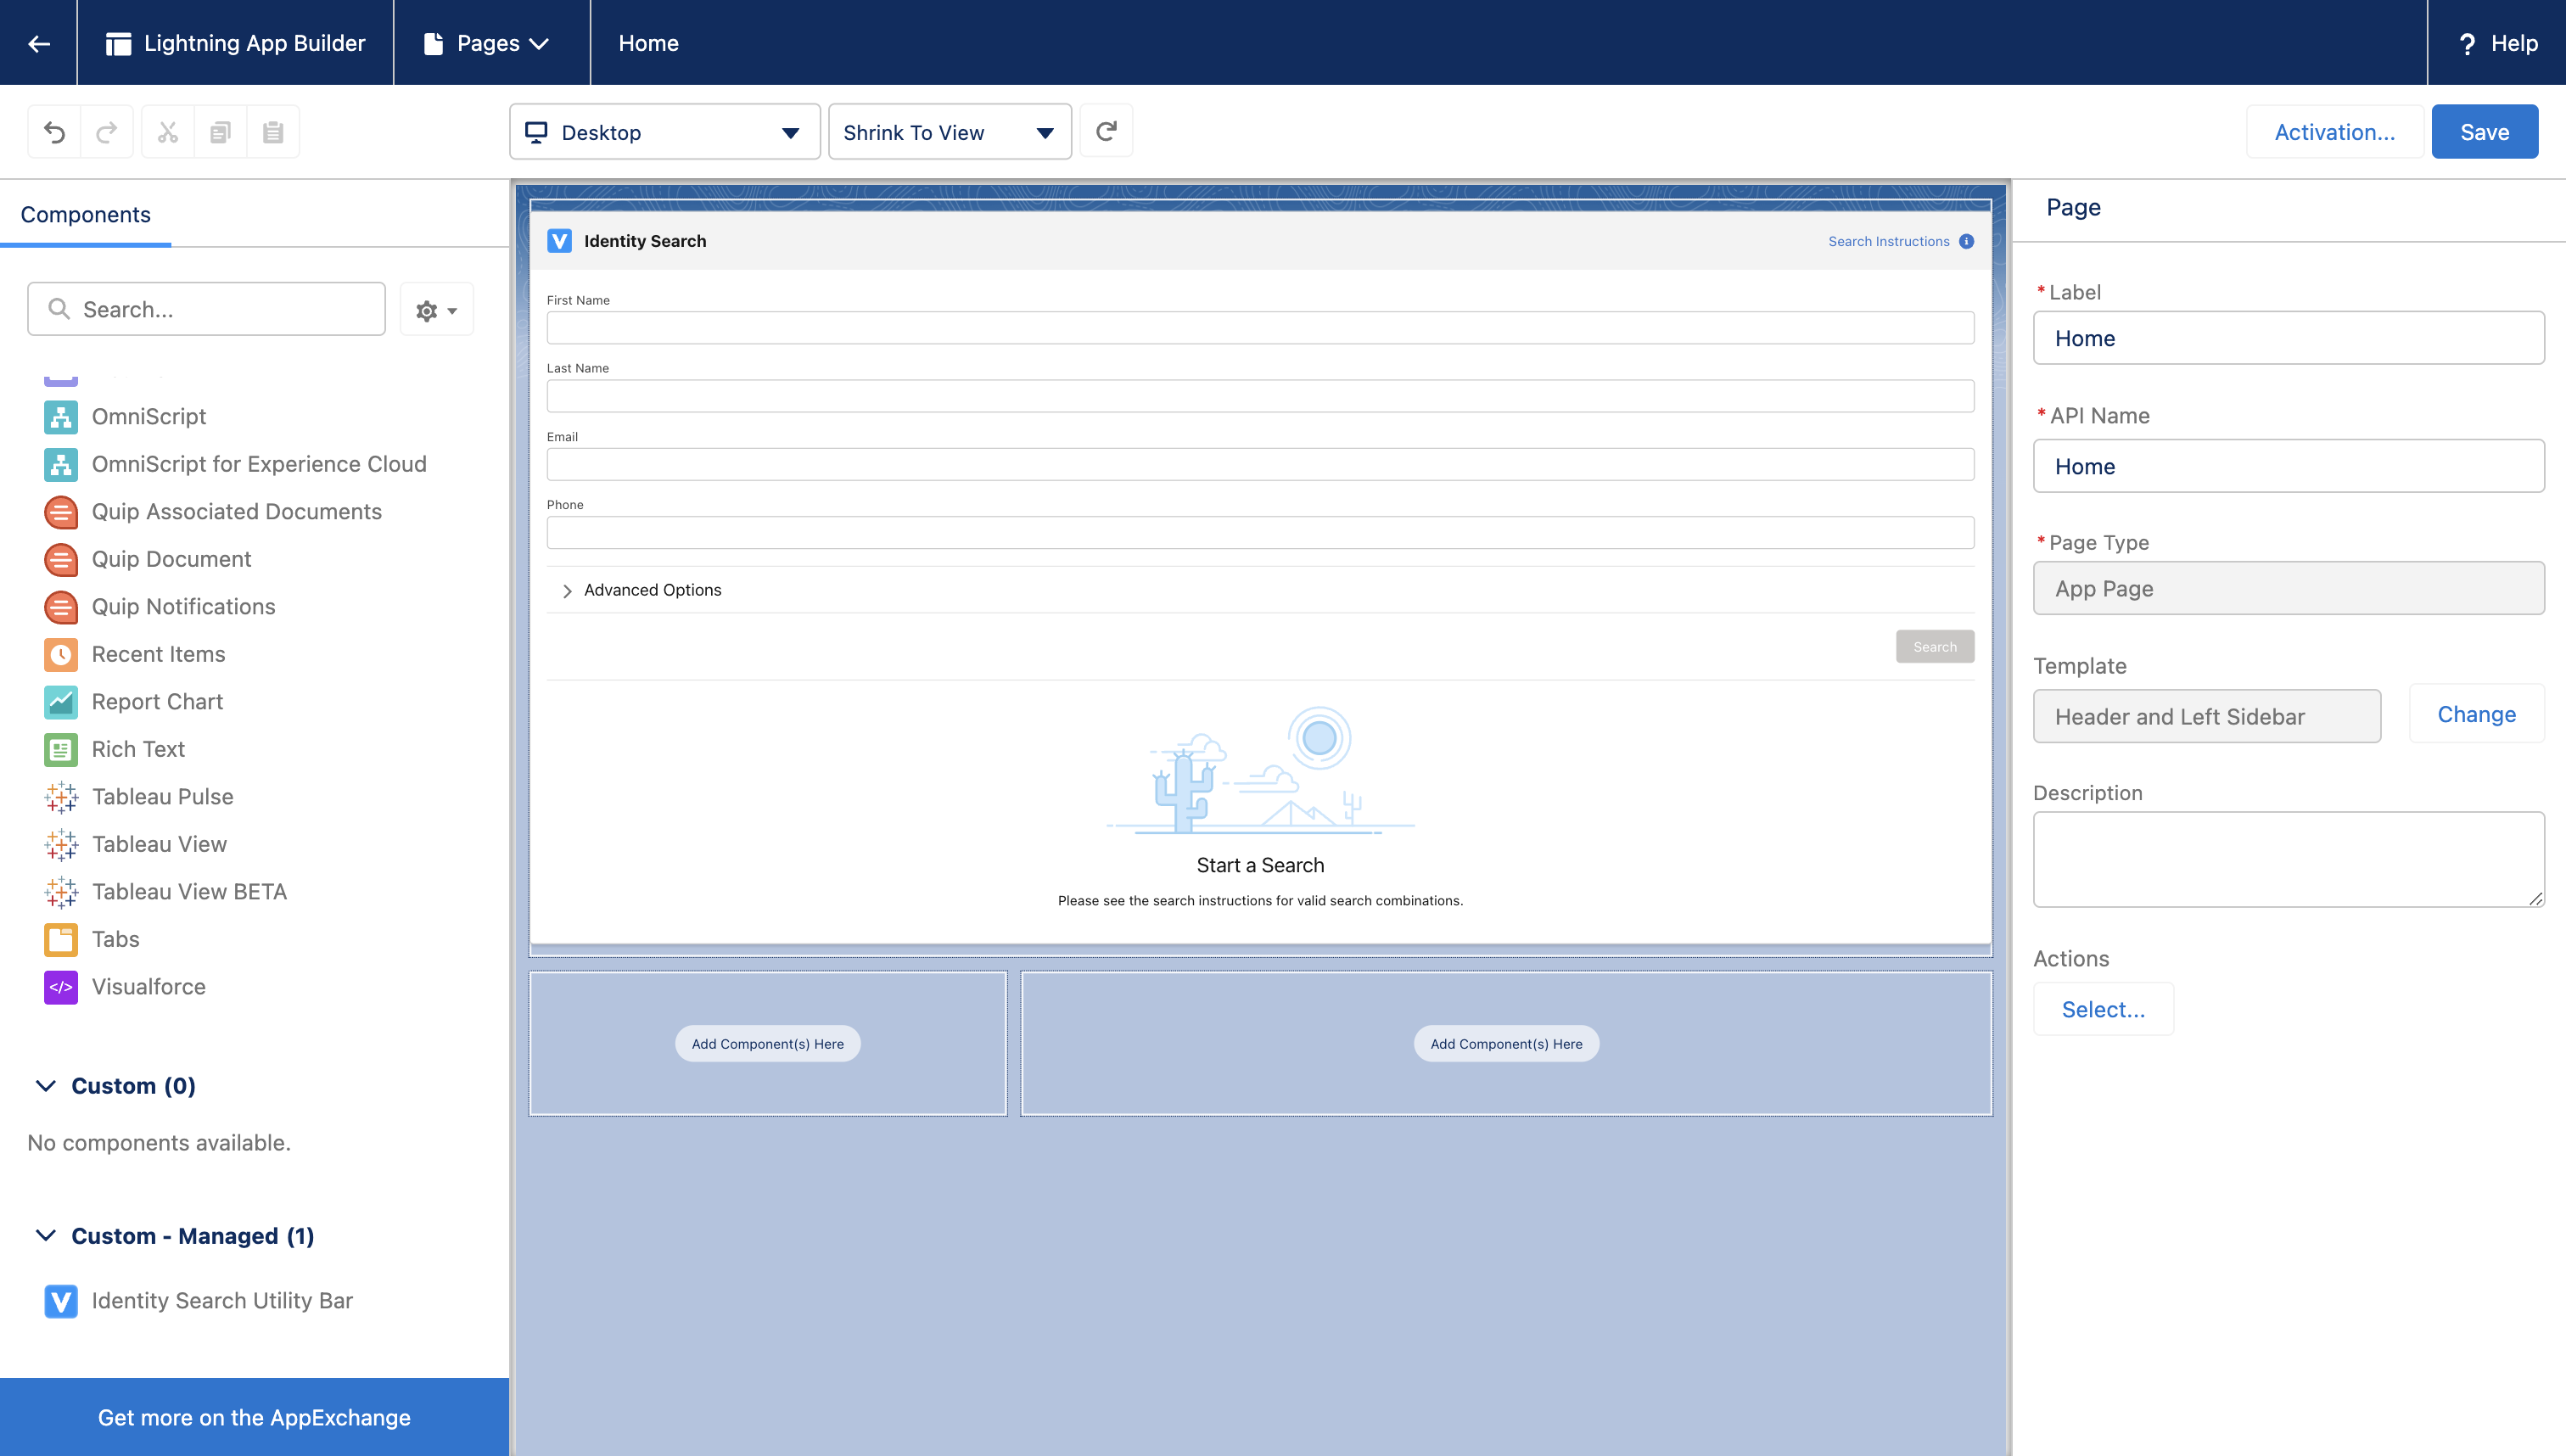The width and height of the screenshot is (2566, 1456).
Task: Click the First Name field
Action: (1260, 328)
